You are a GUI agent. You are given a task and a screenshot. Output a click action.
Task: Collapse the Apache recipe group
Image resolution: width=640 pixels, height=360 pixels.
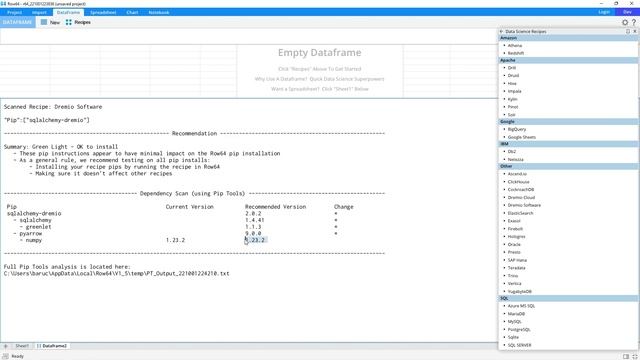pyautogui.click(x=568, y=60)
